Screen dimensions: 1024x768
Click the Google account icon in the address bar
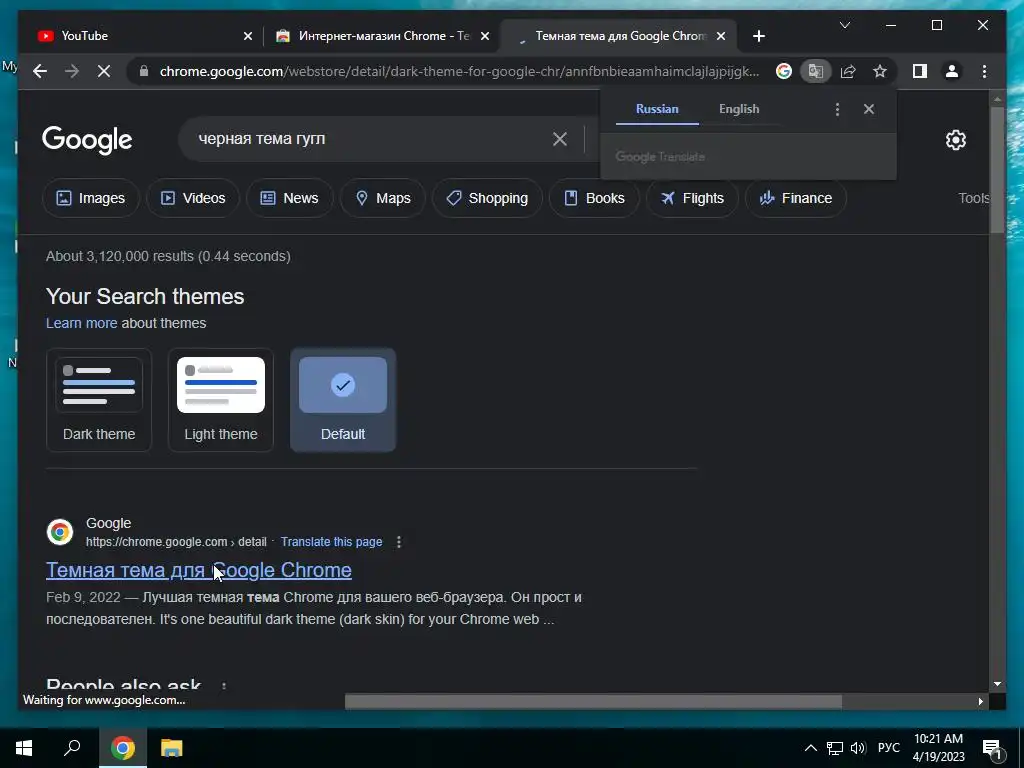tap(784, 71)
